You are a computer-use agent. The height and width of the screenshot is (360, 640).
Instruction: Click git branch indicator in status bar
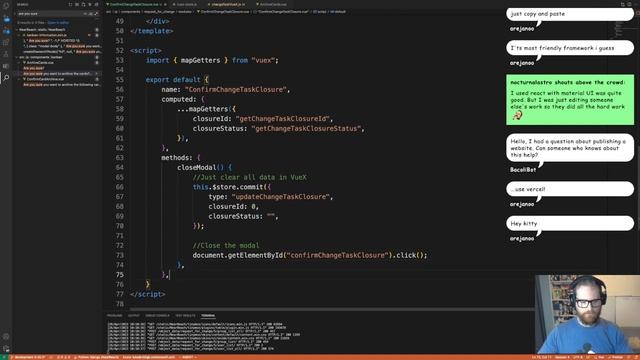coord(28,357)
